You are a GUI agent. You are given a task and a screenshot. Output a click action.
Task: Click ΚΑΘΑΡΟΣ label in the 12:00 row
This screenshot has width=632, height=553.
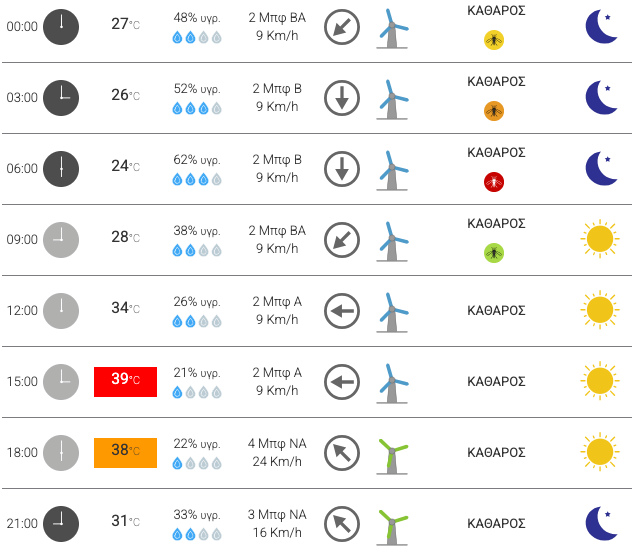496,310
